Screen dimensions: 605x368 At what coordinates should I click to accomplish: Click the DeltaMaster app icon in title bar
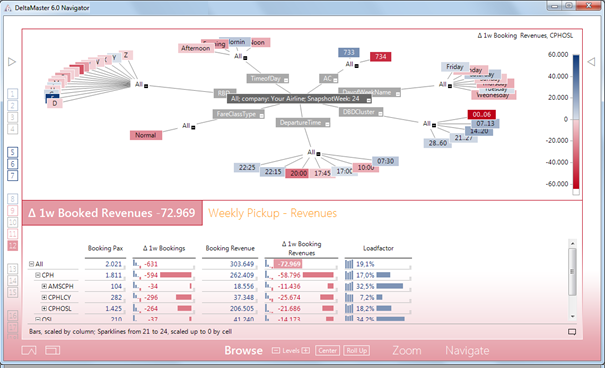click(8, 8)
